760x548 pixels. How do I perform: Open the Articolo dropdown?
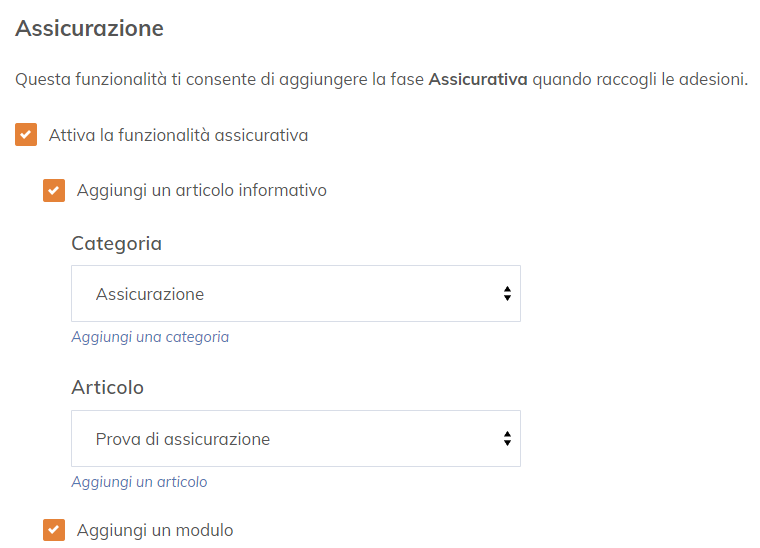click(295, 439)
